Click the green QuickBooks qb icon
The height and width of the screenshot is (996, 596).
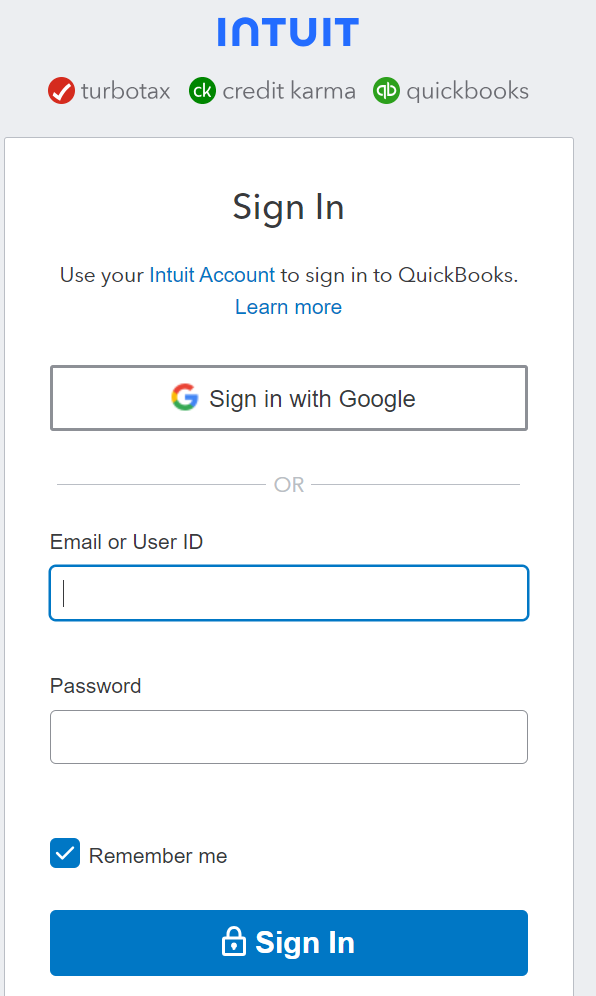pos(386,91)
